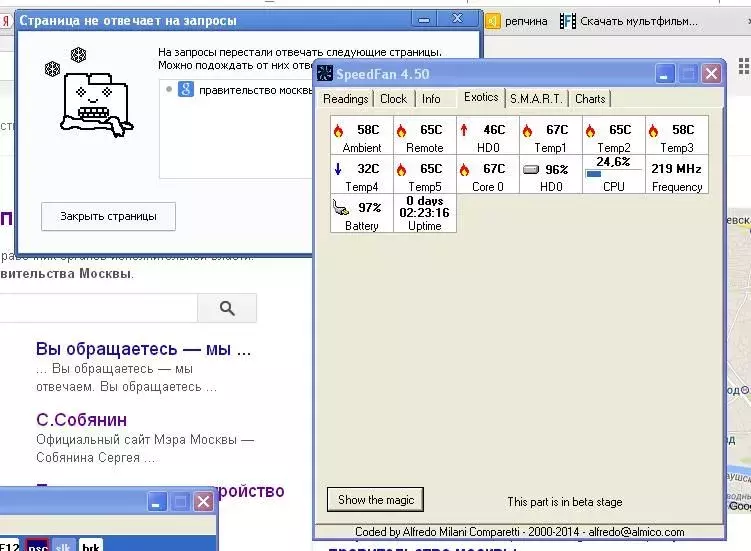Click the Официальный сайт Мэра Москвы description
The height and width of the screenshot is (551, 751).
tap(145, 448)
